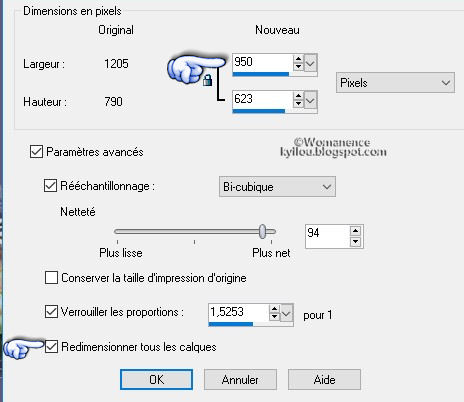464x402 pixels.
Task: Decrease width with the down spinner arrow
Action: tap(298, 66)
